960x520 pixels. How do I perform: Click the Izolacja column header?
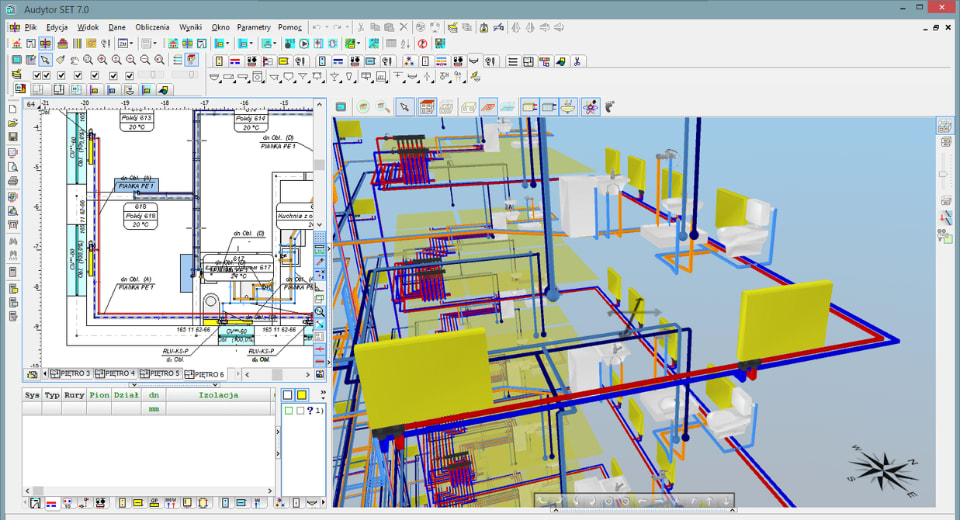[x=218, y=395]
